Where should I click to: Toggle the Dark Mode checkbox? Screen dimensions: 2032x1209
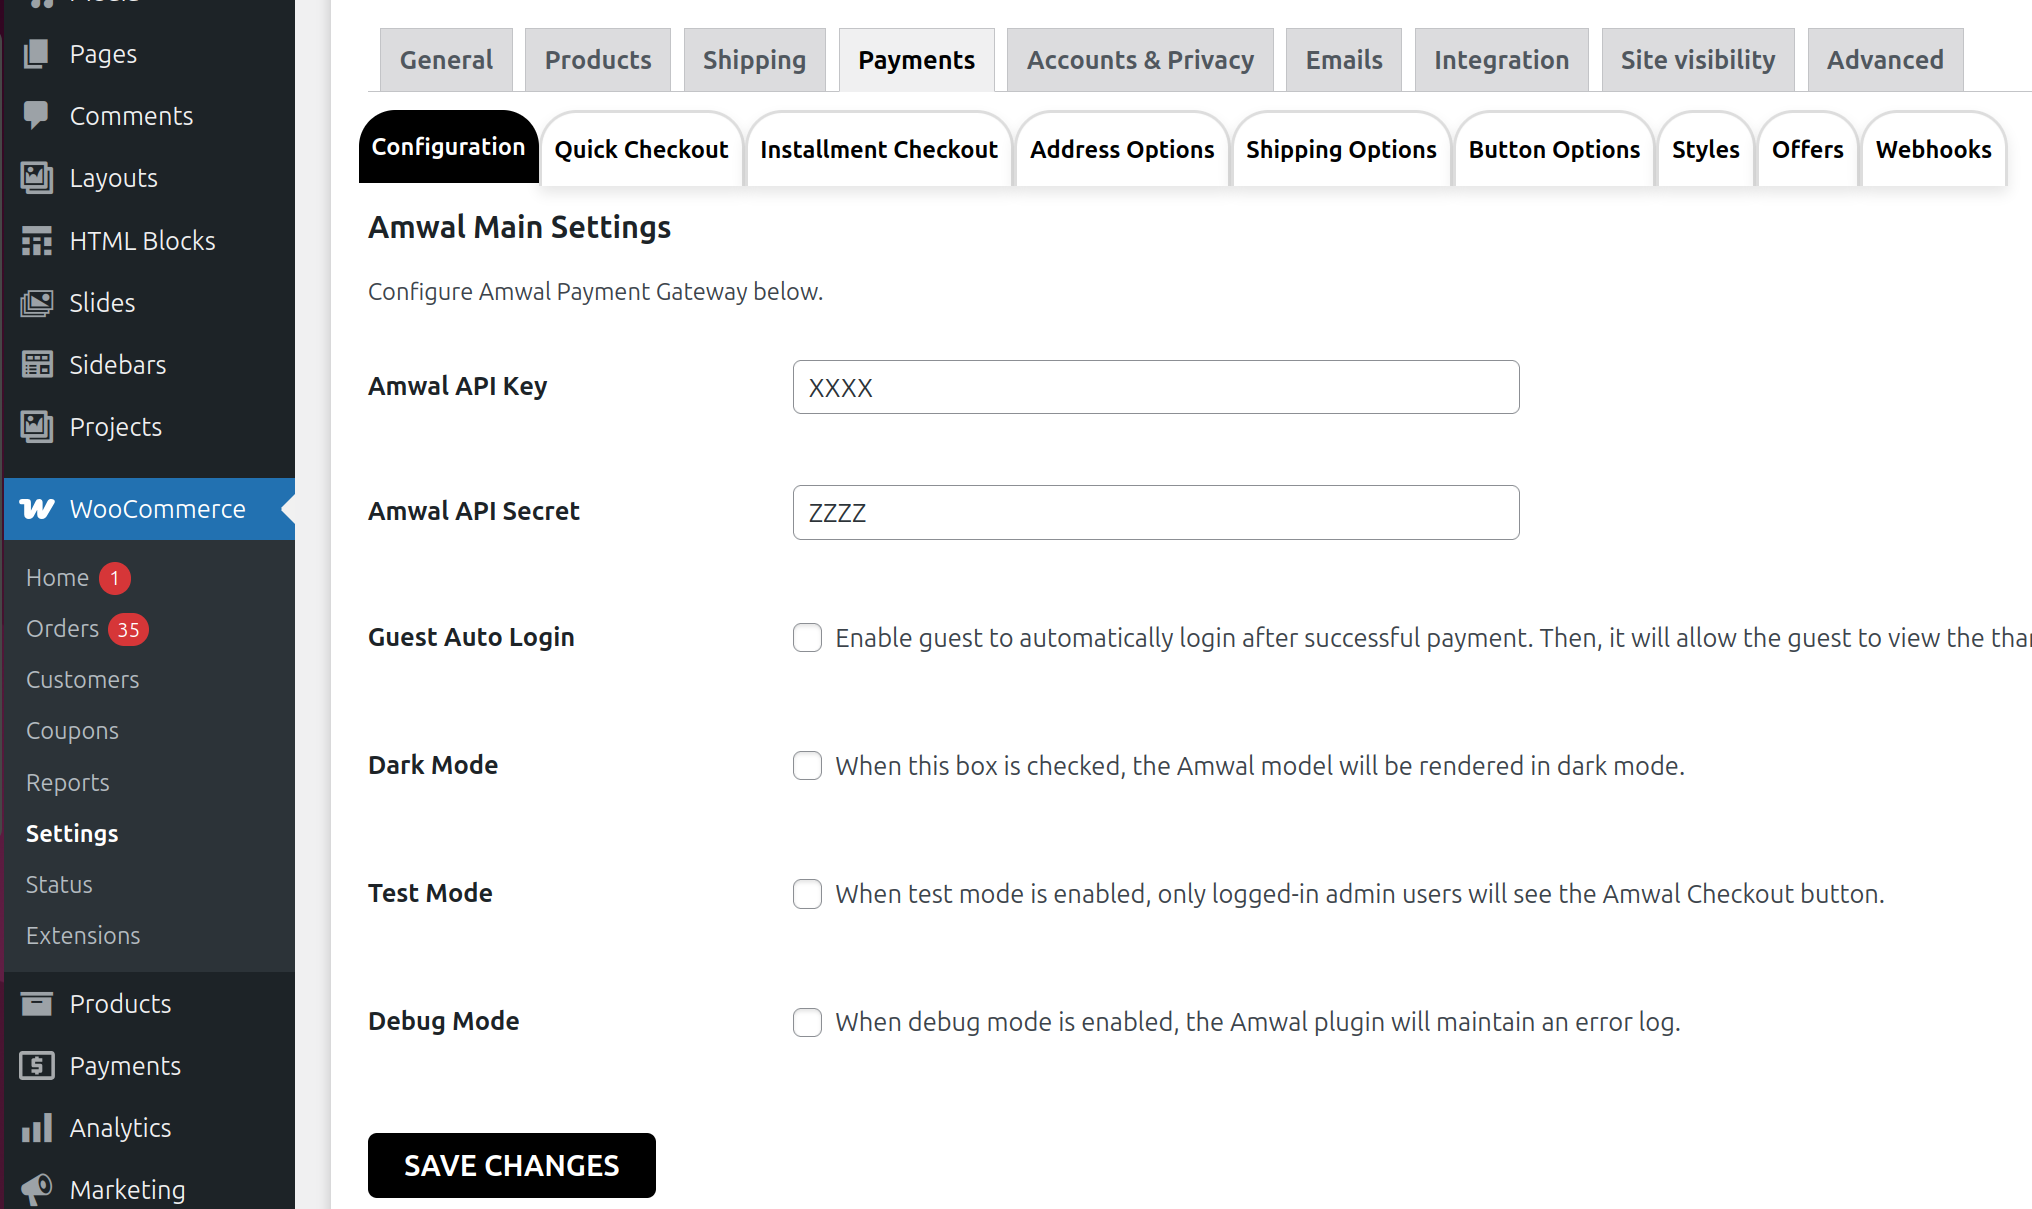click(x=807, y=766)
